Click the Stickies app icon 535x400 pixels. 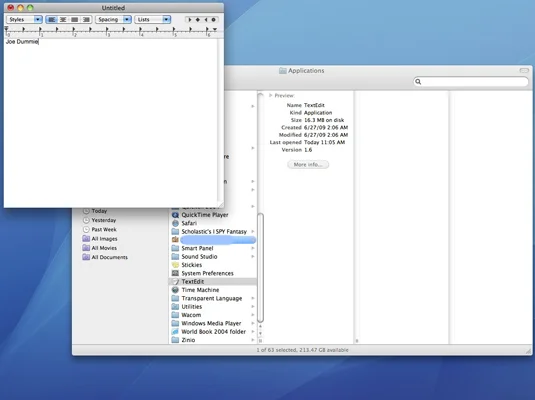coord(175,265)
